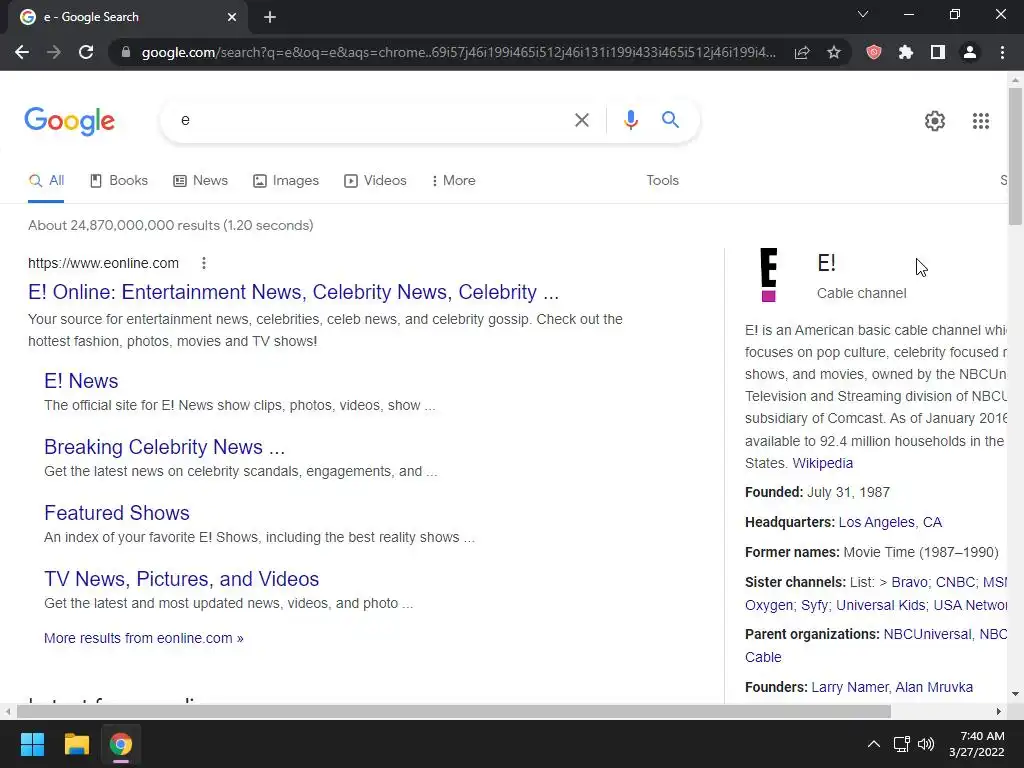
Task: Open options dots next to eonline.com URL
Action: click(x=204, y=263)
